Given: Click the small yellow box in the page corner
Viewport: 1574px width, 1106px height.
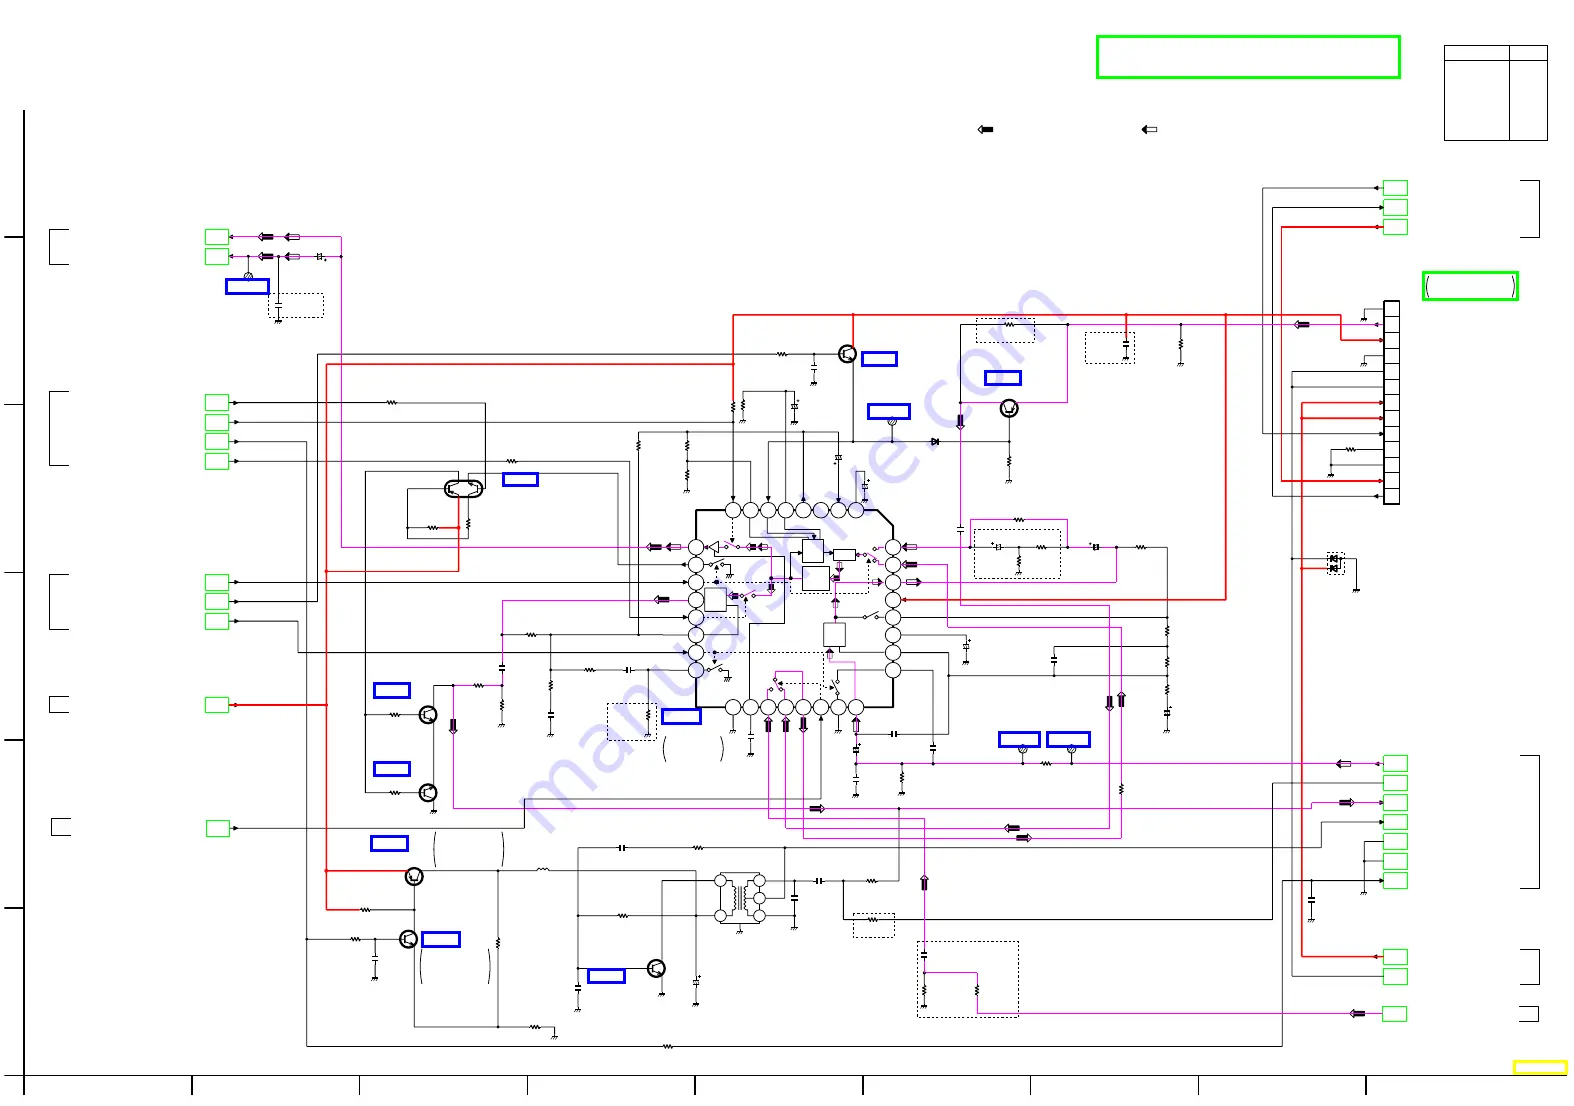Looking at the screenshot, I should click(1539, 1068).
